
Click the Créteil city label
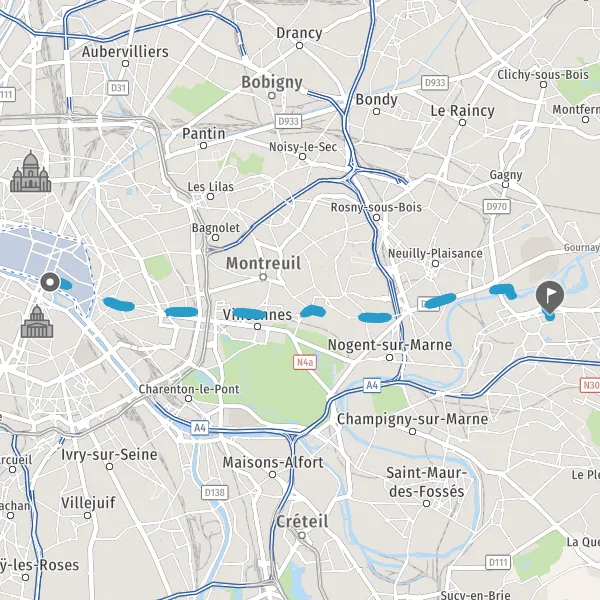point(302,522)
